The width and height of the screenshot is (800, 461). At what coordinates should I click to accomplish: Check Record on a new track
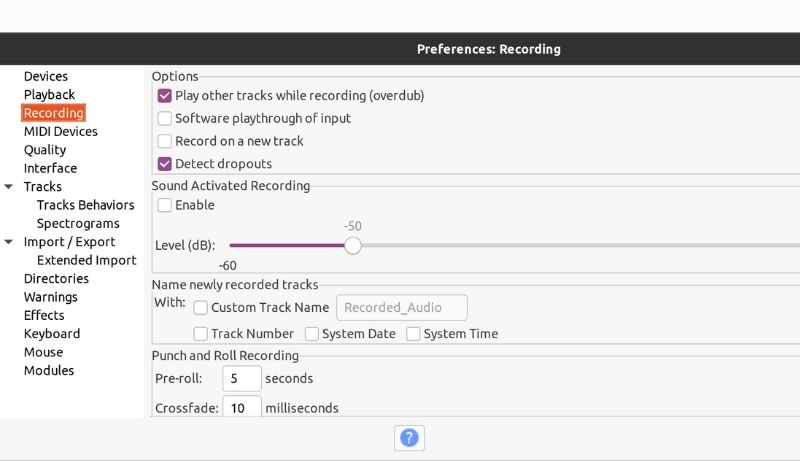pos(165,141)
